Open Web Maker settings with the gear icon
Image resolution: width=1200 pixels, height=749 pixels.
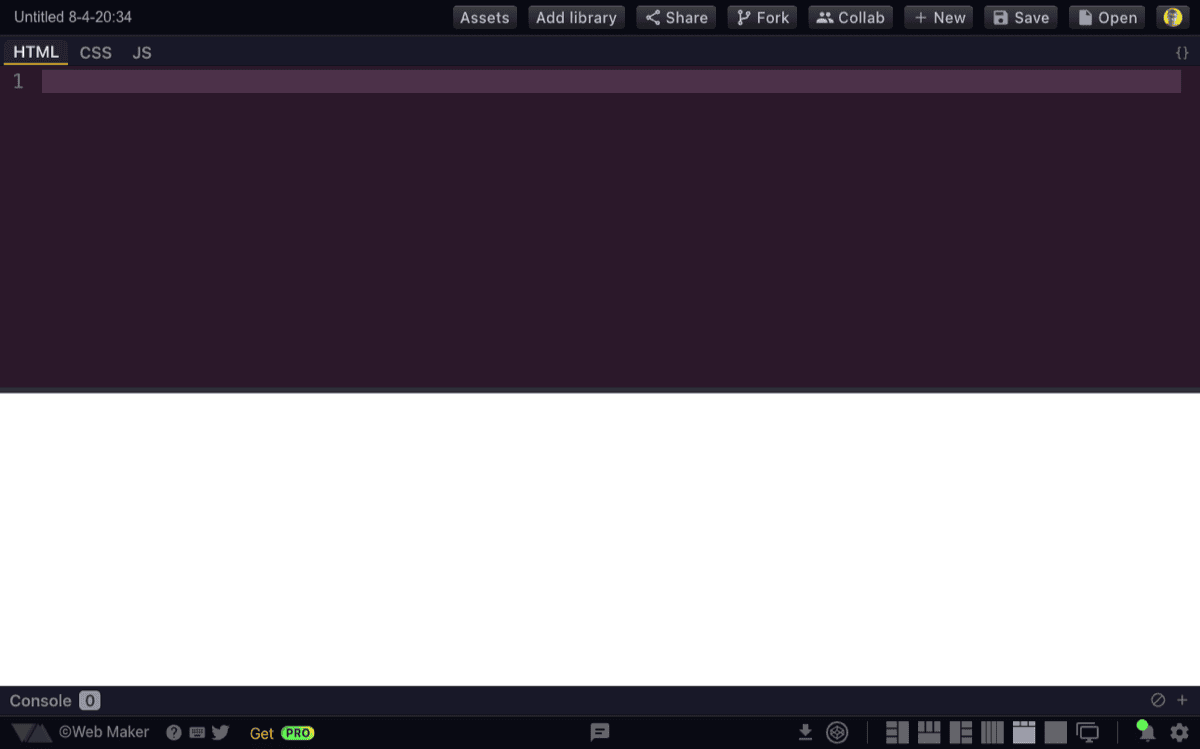[x=1180, y=732]
